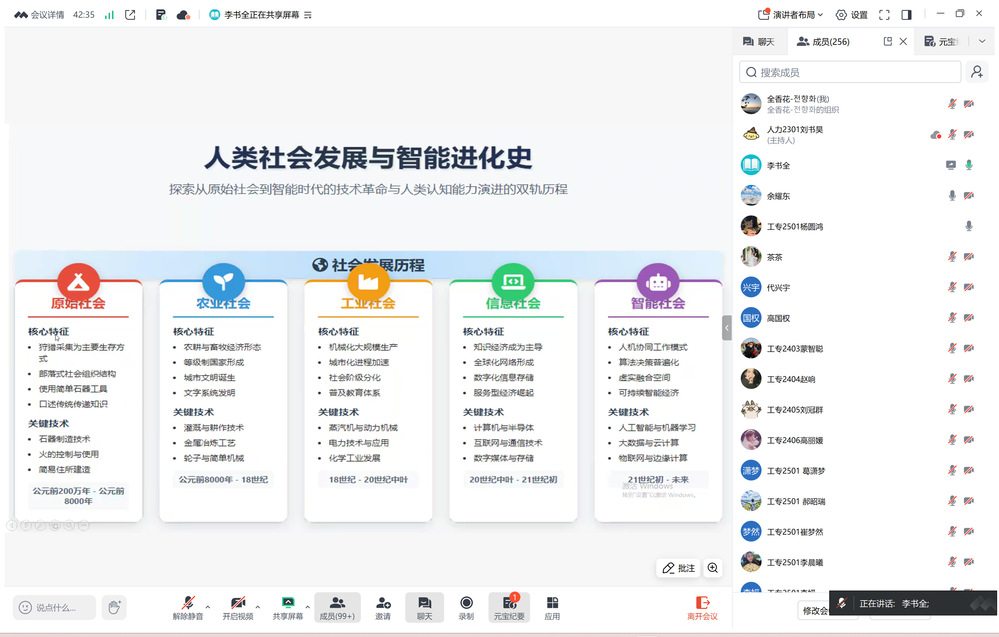This screenshot has height=637, width=999.
Task: Open audio options arrow next to 解除静音
Action: tap(208, 606)
